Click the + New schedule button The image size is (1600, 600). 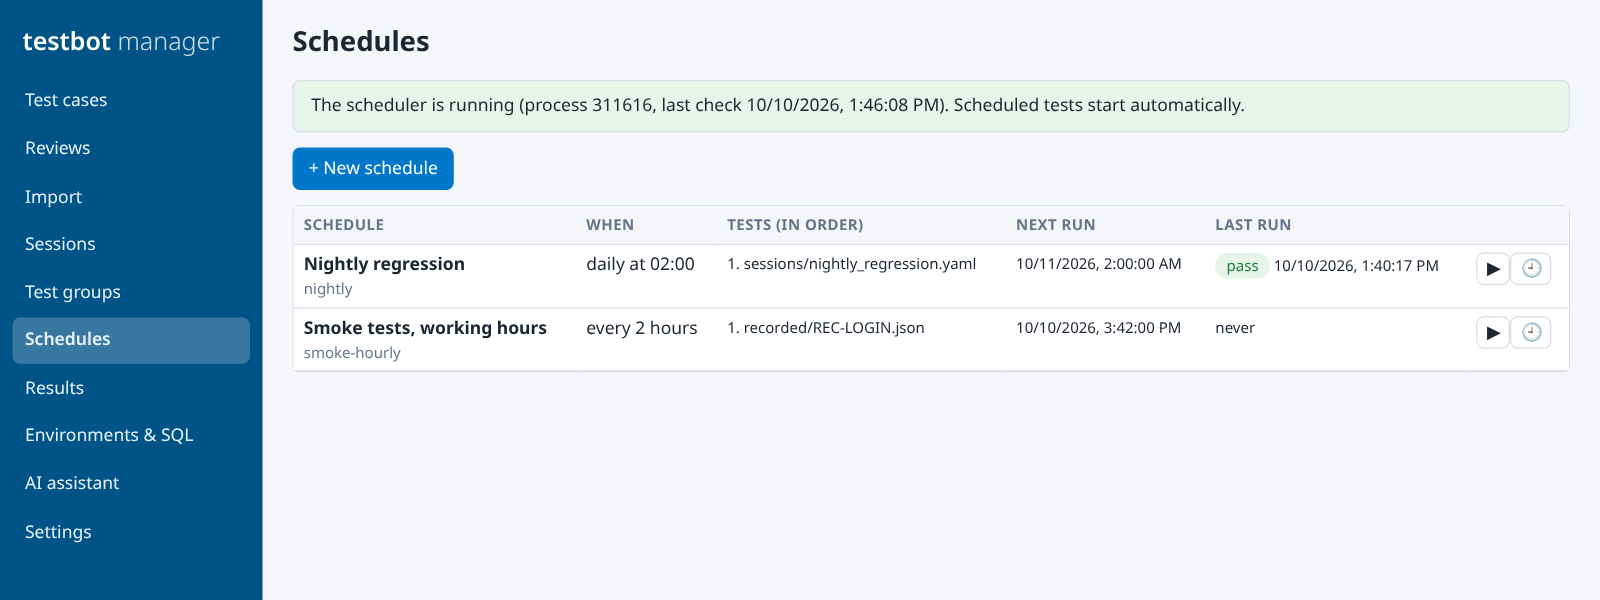373,168
